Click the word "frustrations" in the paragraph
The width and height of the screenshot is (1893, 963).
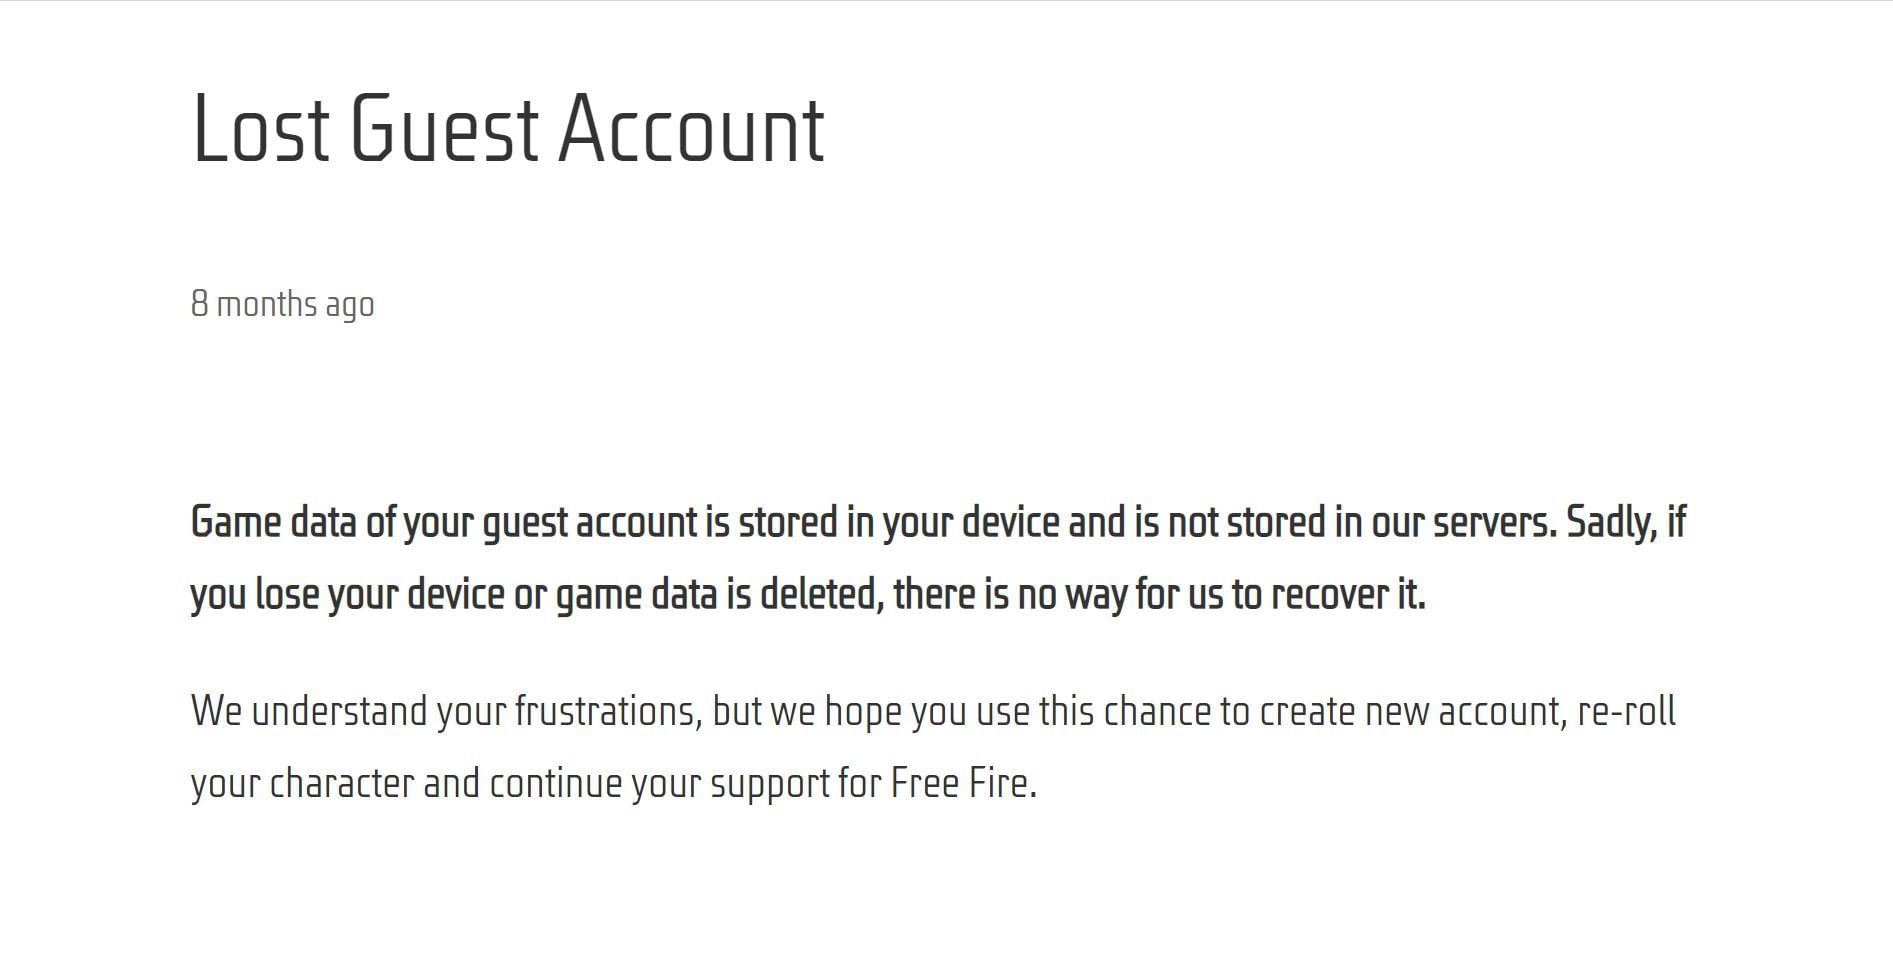(608, 712)
